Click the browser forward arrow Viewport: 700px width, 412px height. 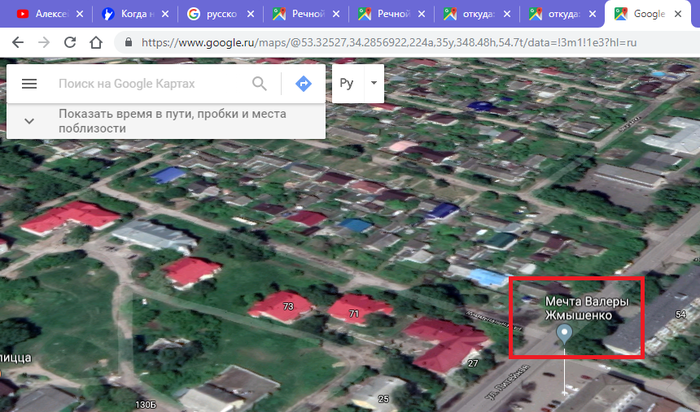[43, 44]
